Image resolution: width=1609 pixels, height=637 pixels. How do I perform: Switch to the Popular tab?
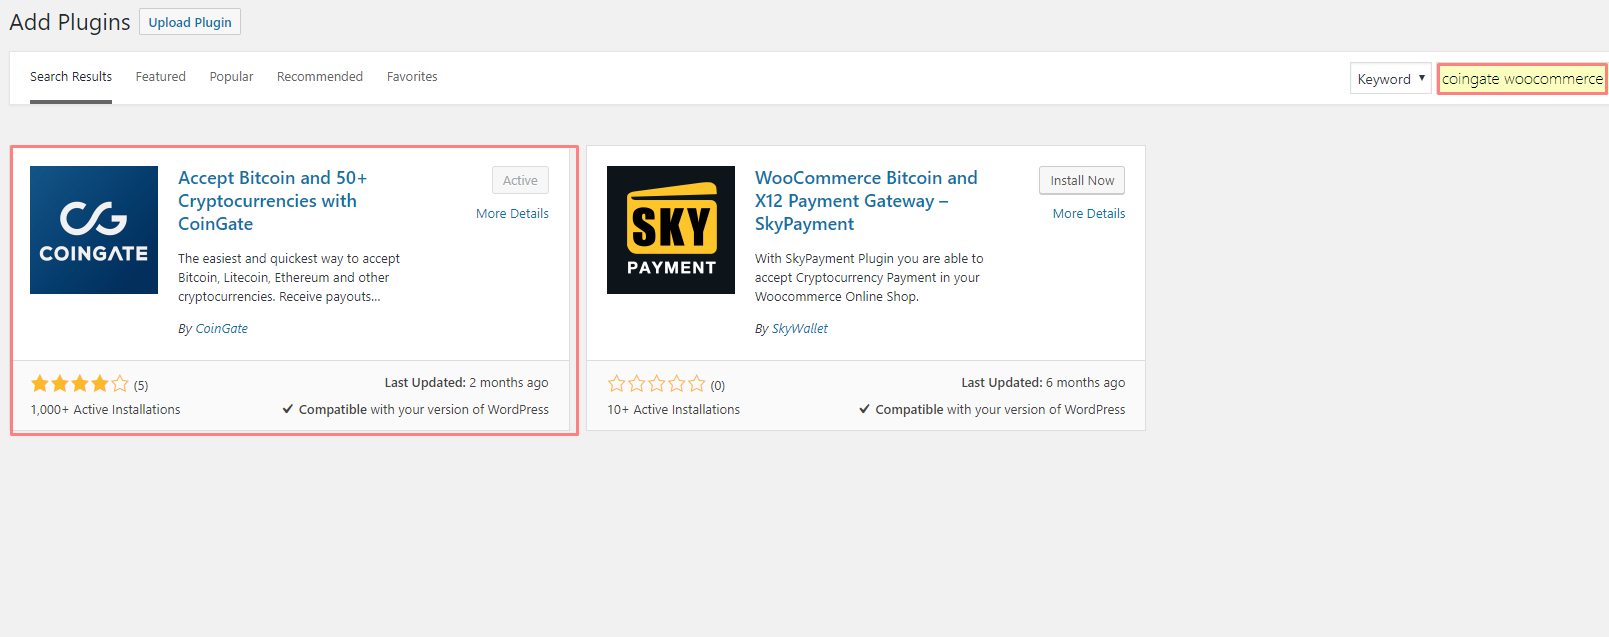point(231,77)
